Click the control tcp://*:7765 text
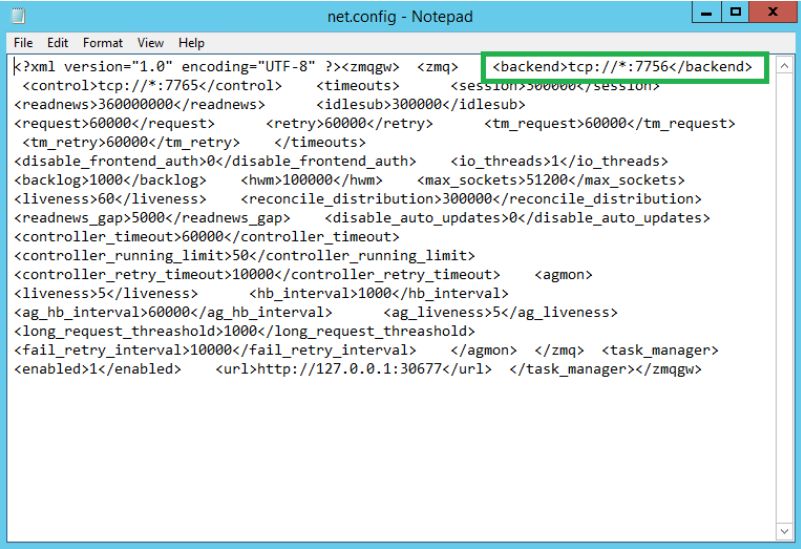The height and width of the screenshot is (549, 801). [x=152, y=86]
